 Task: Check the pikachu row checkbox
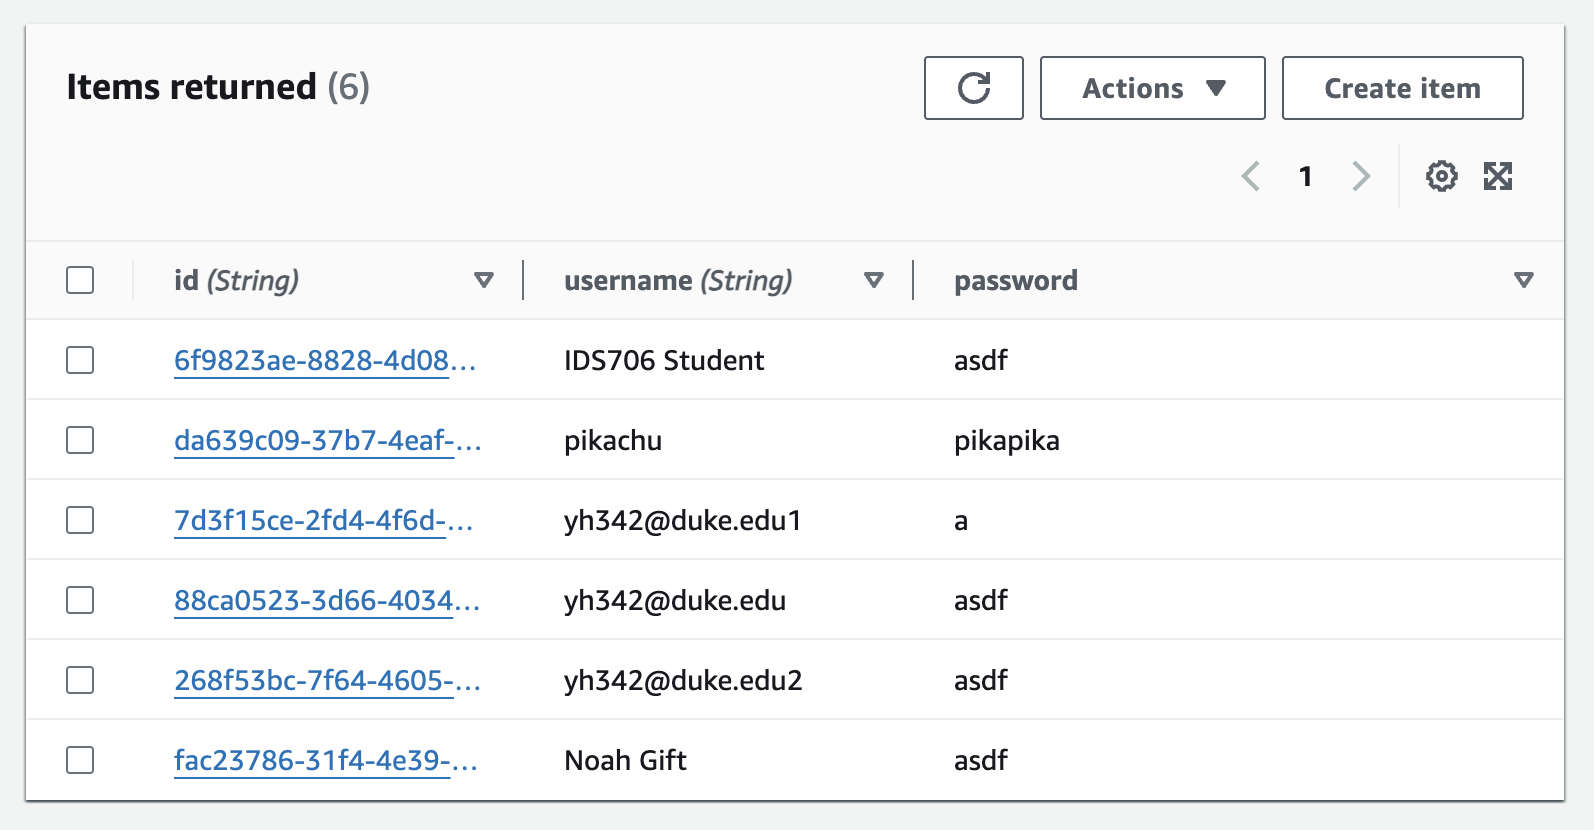(80, 440)
